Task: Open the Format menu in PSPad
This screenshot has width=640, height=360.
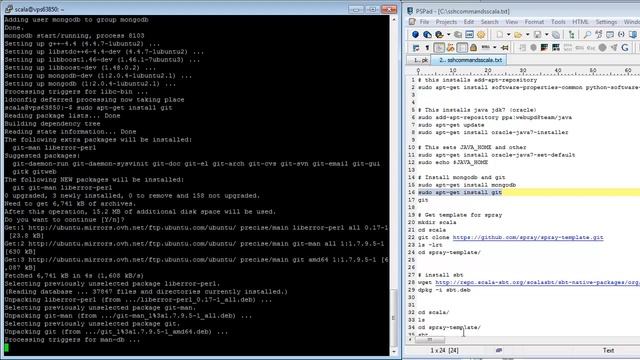Action: click(534, 22)
